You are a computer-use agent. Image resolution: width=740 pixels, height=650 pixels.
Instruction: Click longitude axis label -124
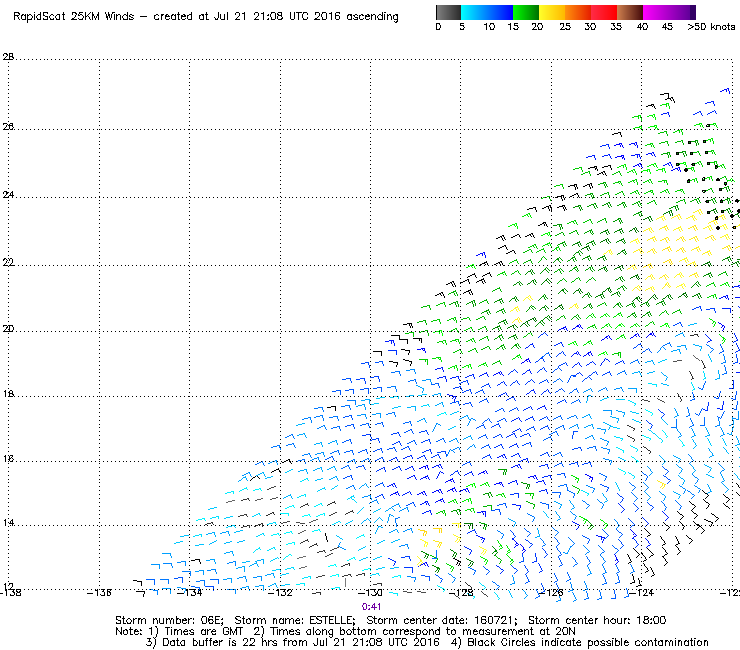tap(641, 592)
